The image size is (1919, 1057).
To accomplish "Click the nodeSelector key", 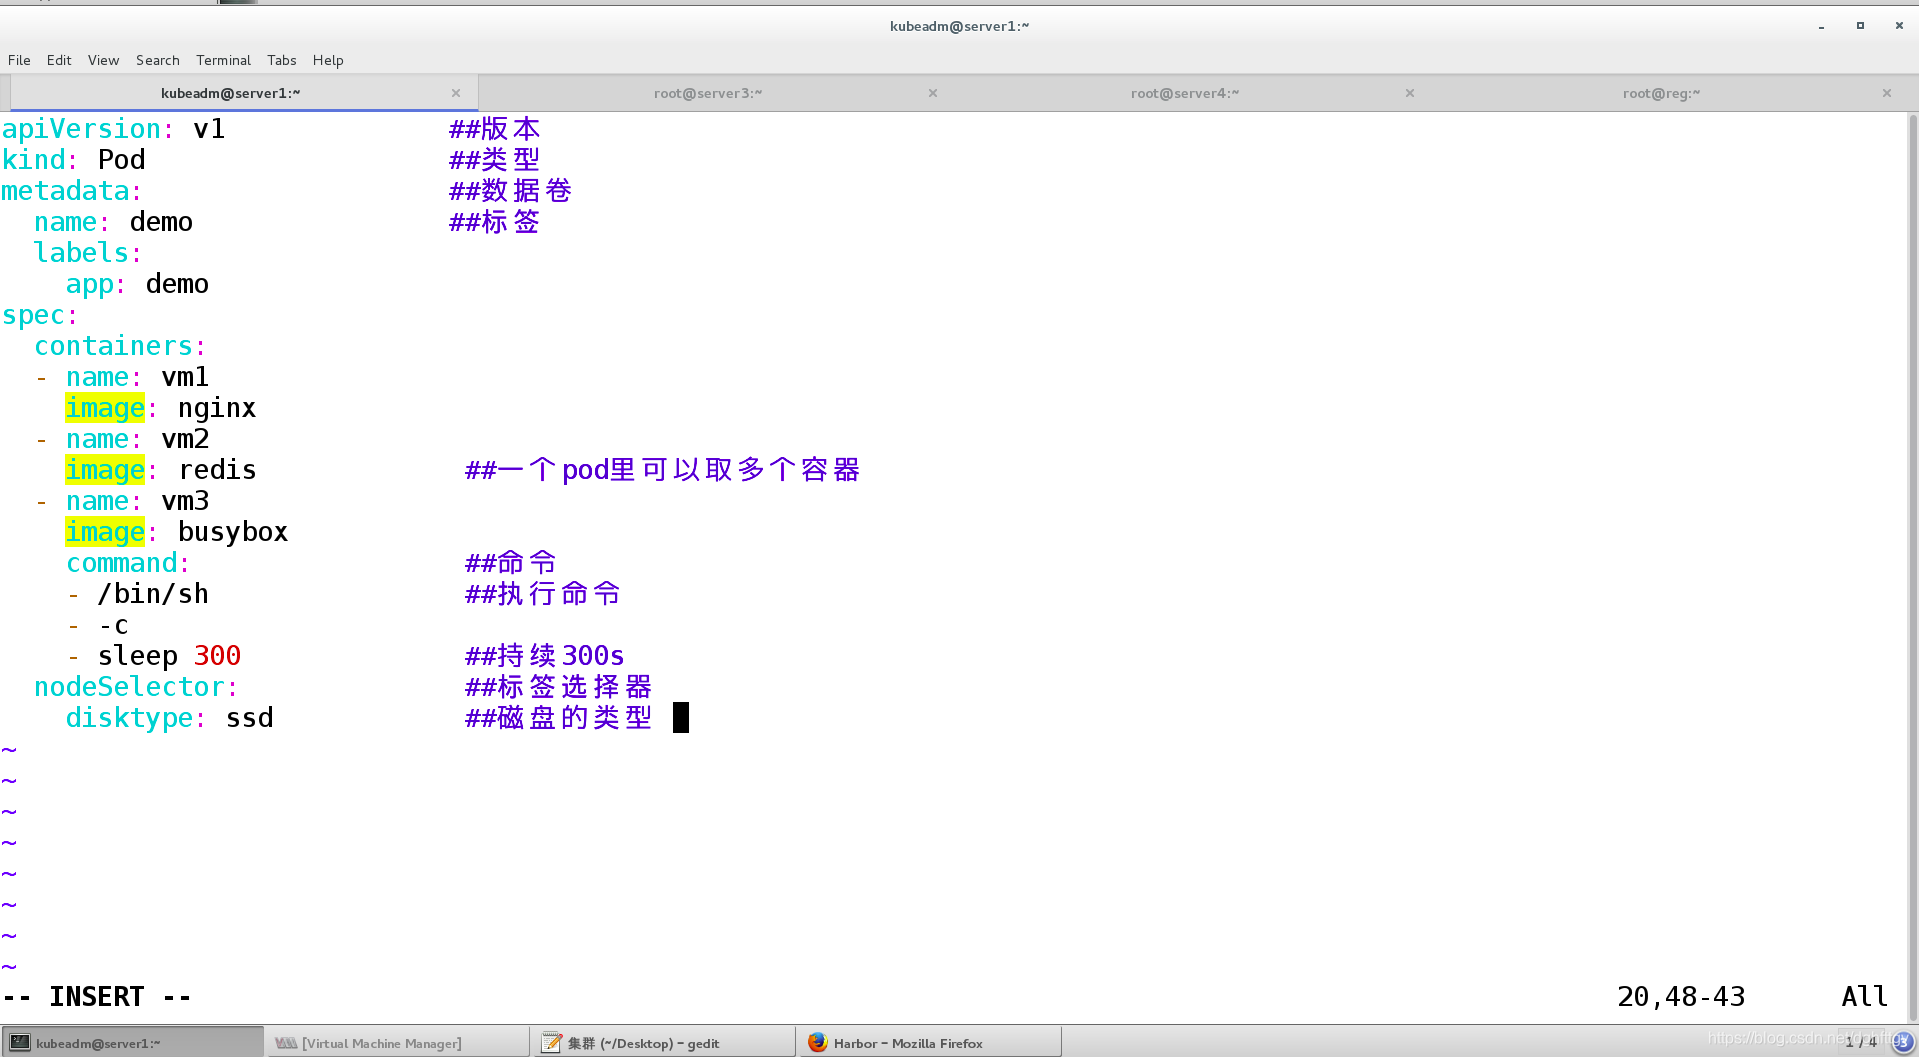I will point(130,687).
